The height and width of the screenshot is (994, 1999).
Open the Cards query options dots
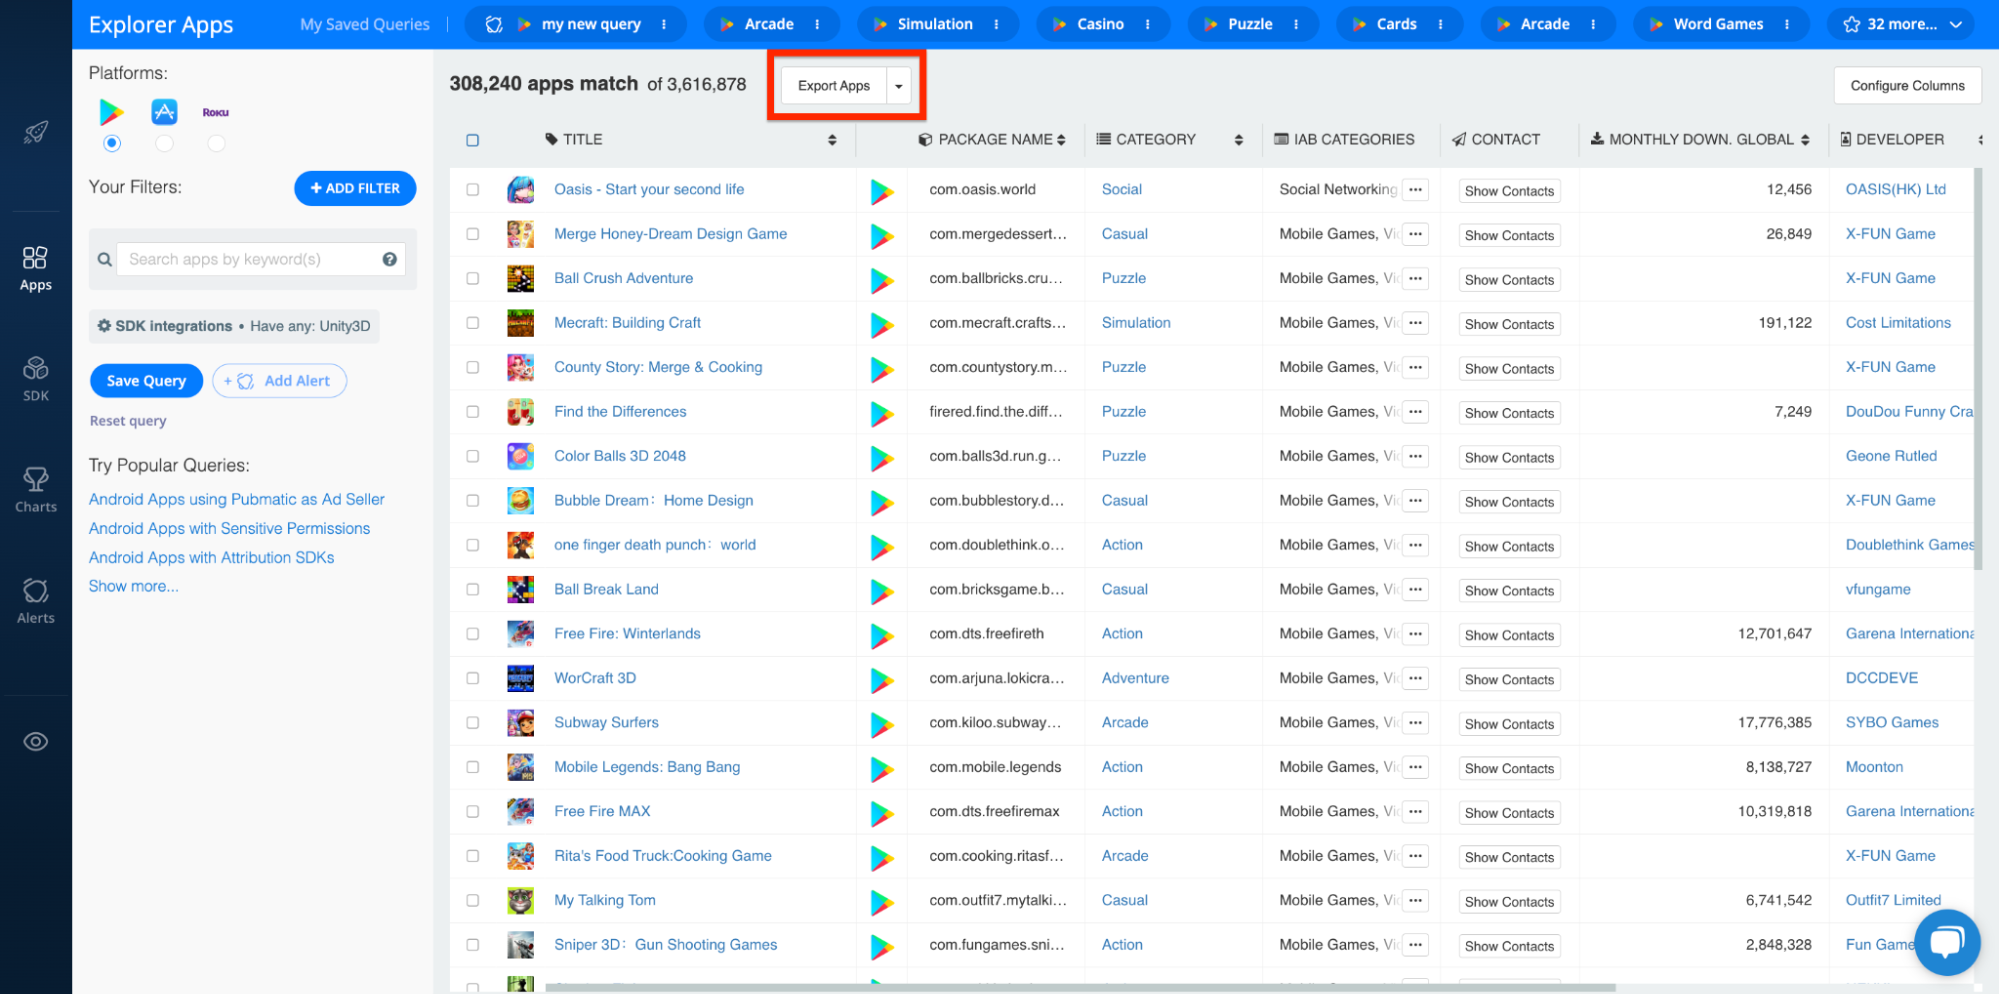click(x=1440, y=24)
